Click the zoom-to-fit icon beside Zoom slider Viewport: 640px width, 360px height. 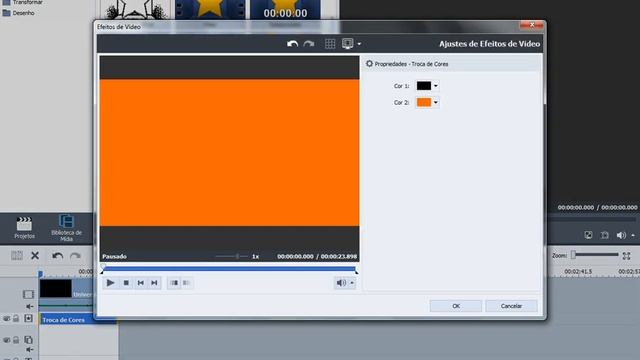coord(626,256)
